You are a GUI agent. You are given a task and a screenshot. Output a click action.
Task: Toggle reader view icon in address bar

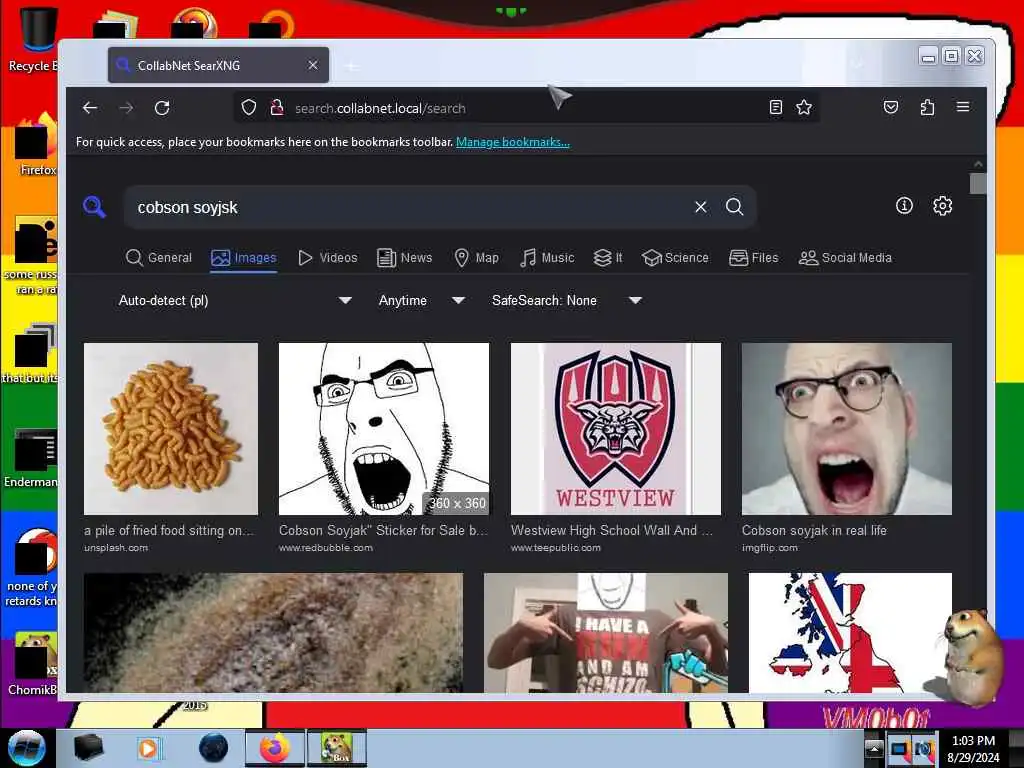click(776, 108)
